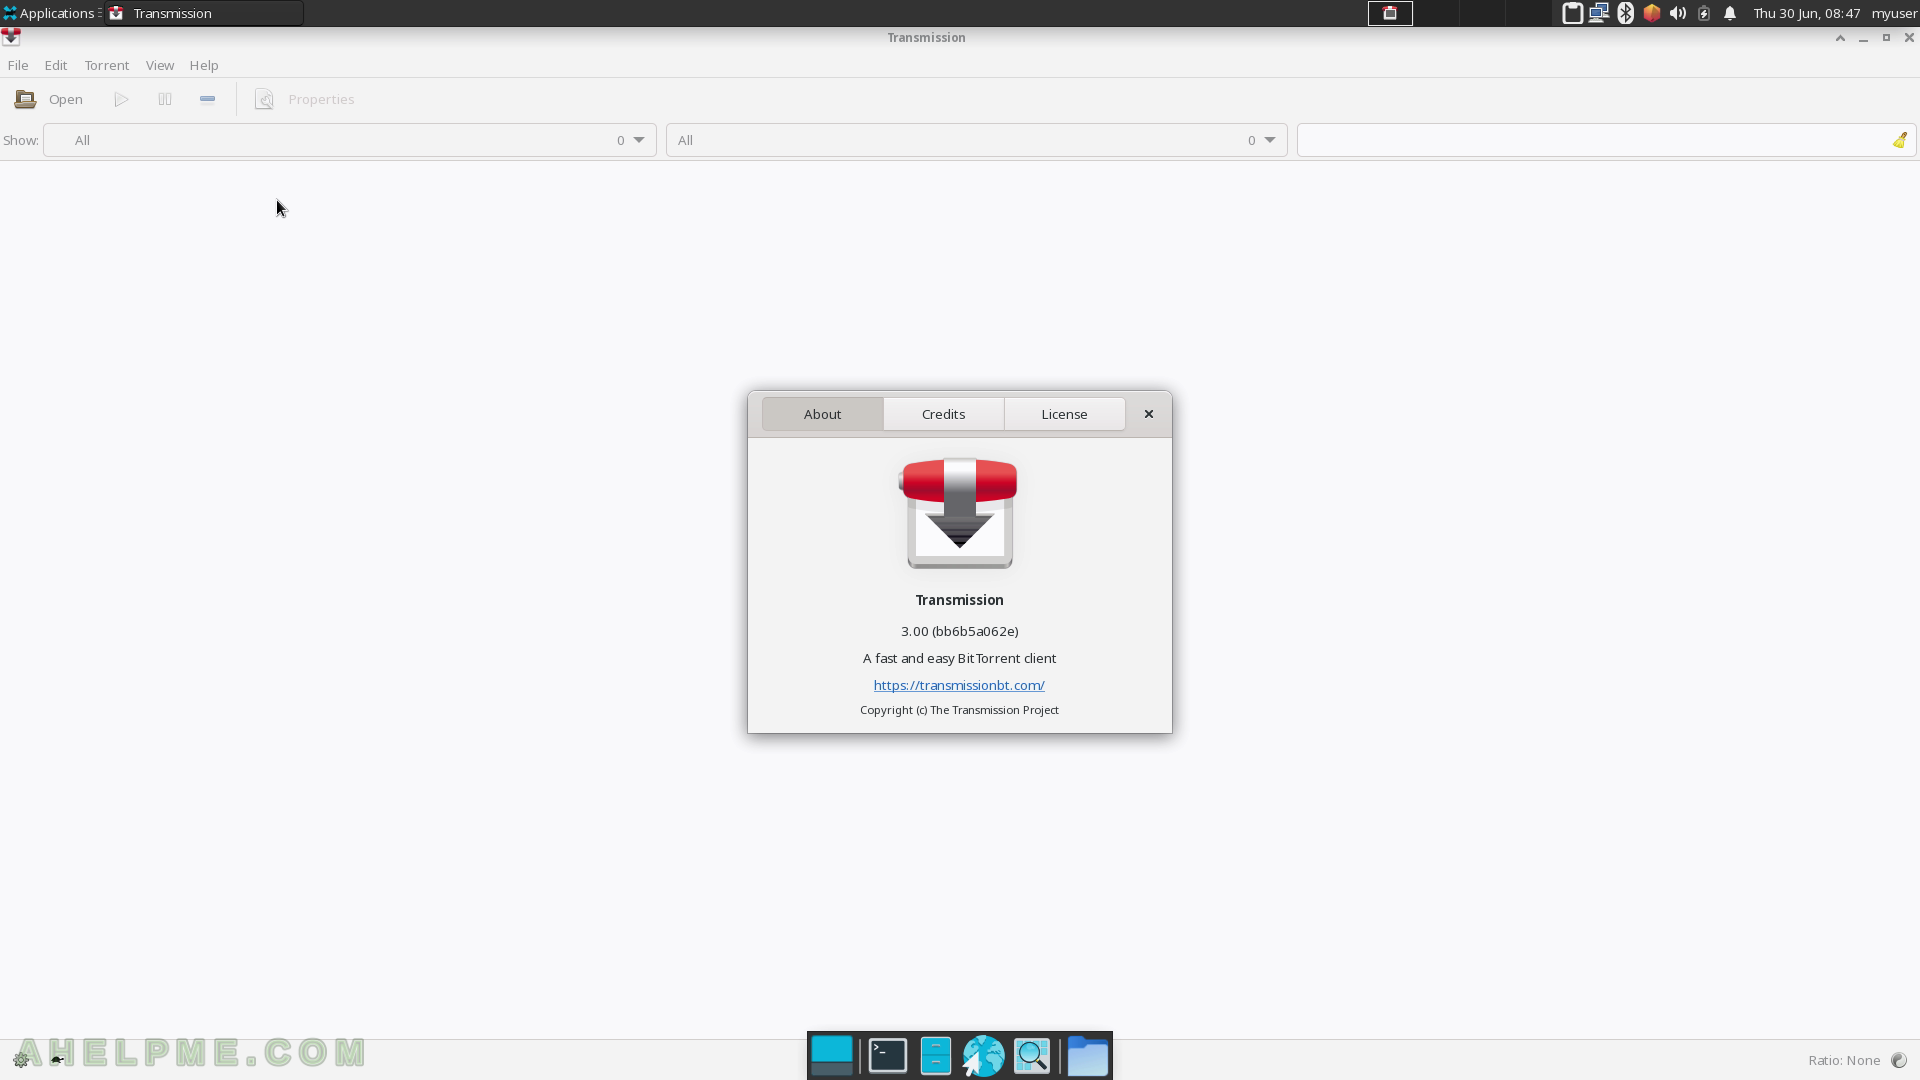Screen dimensions: 1920x1080
Task: Switch to the License tab
Action: pos(1065,414)
